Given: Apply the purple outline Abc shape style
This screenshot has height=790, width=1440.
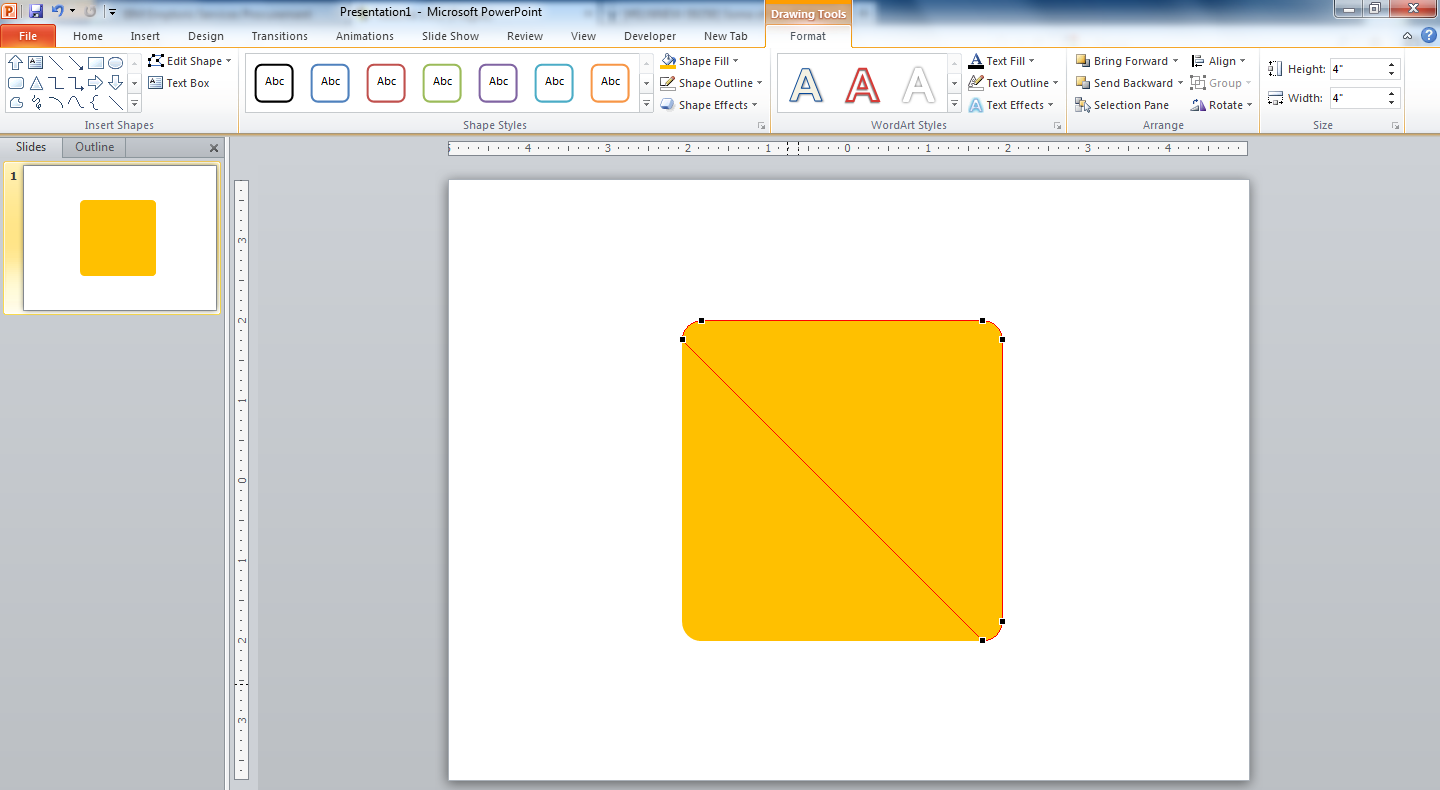Looking at the screenshot, I should click(498, 83).
